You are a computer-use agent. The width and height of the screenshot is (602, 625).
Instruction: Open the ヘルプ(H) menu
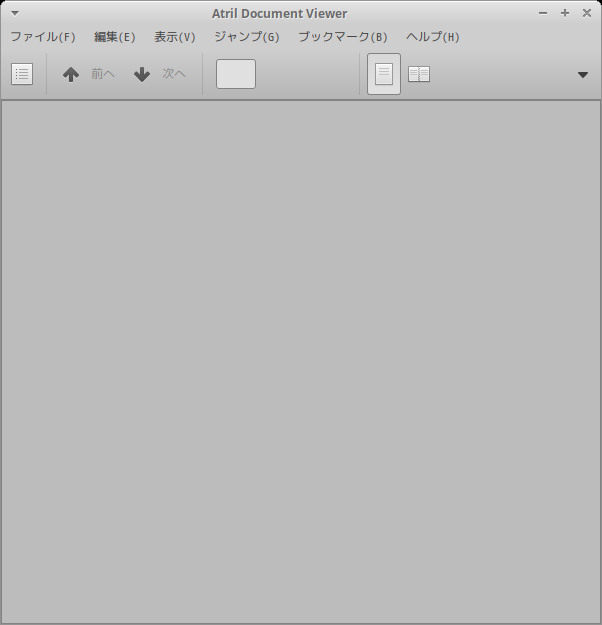tap(433, 37)
